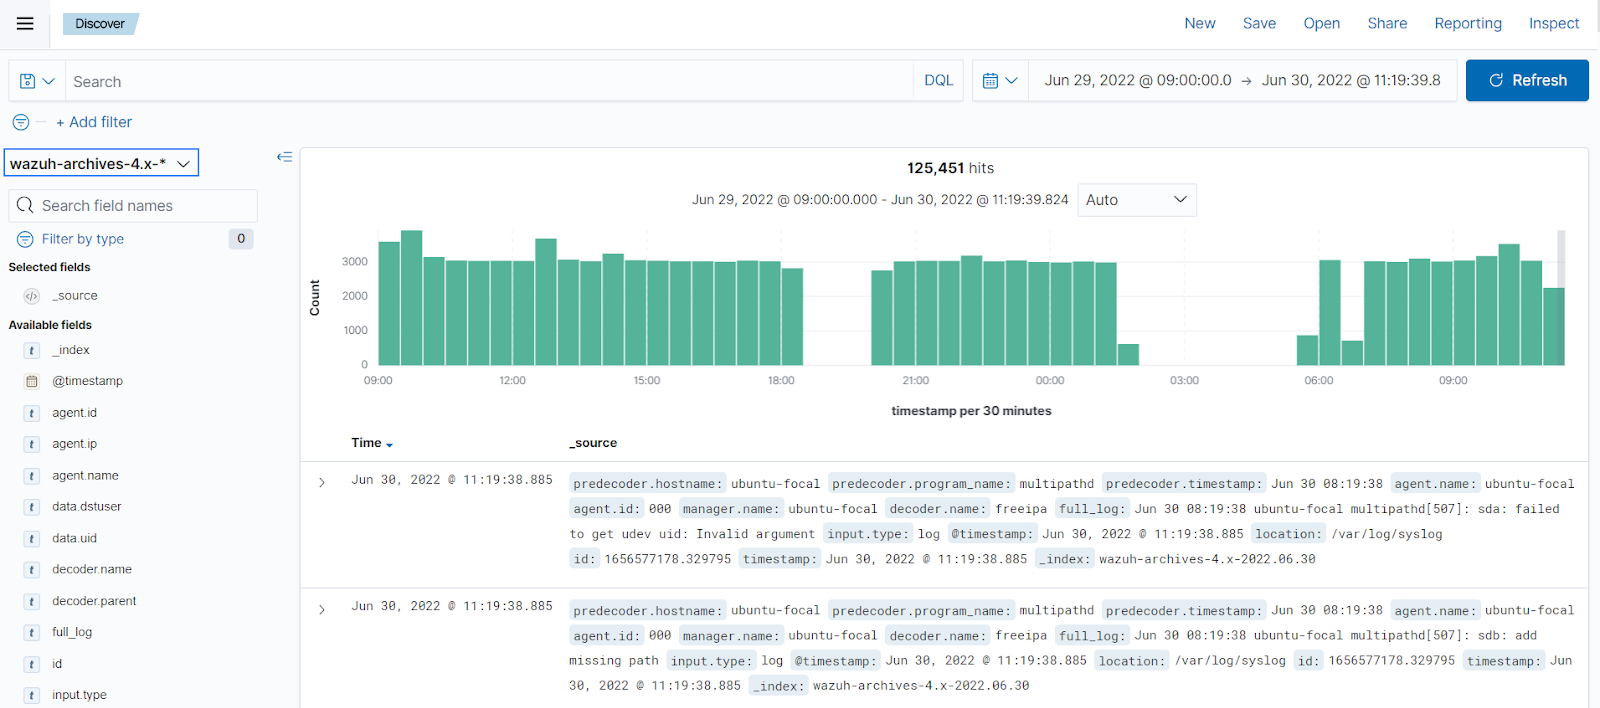This screenshot has width=1600, height=708.
Task: Click the filter count badge 0
Action: 241,239
